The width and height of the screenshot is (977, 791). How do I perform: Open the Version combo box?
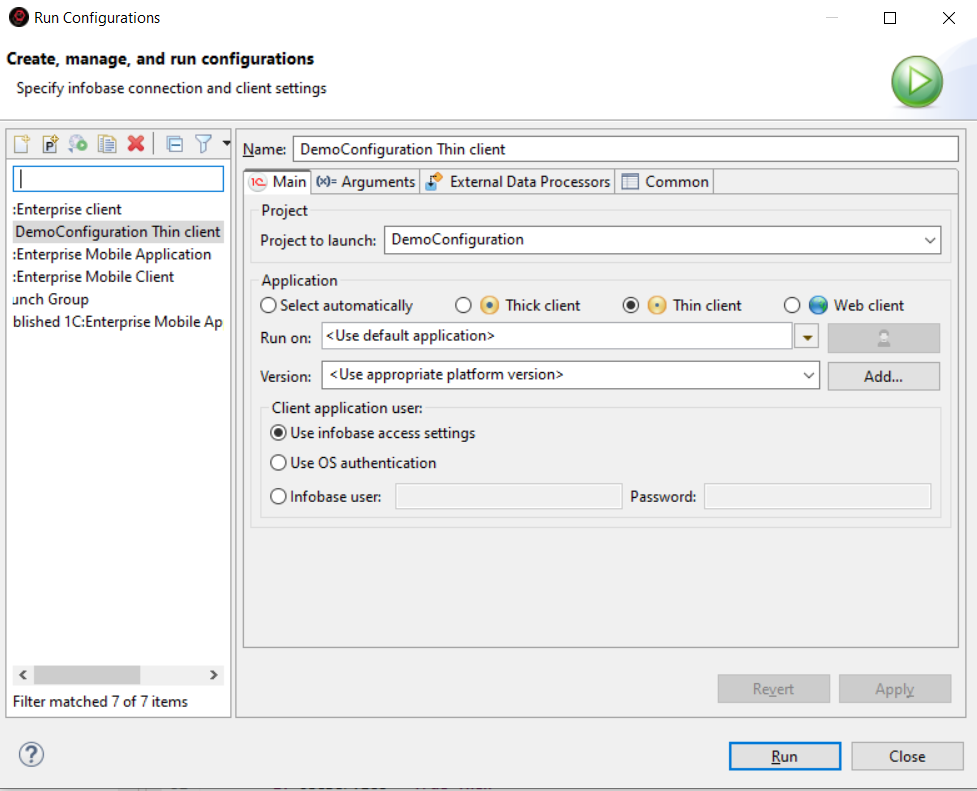(x=809, y=375)
